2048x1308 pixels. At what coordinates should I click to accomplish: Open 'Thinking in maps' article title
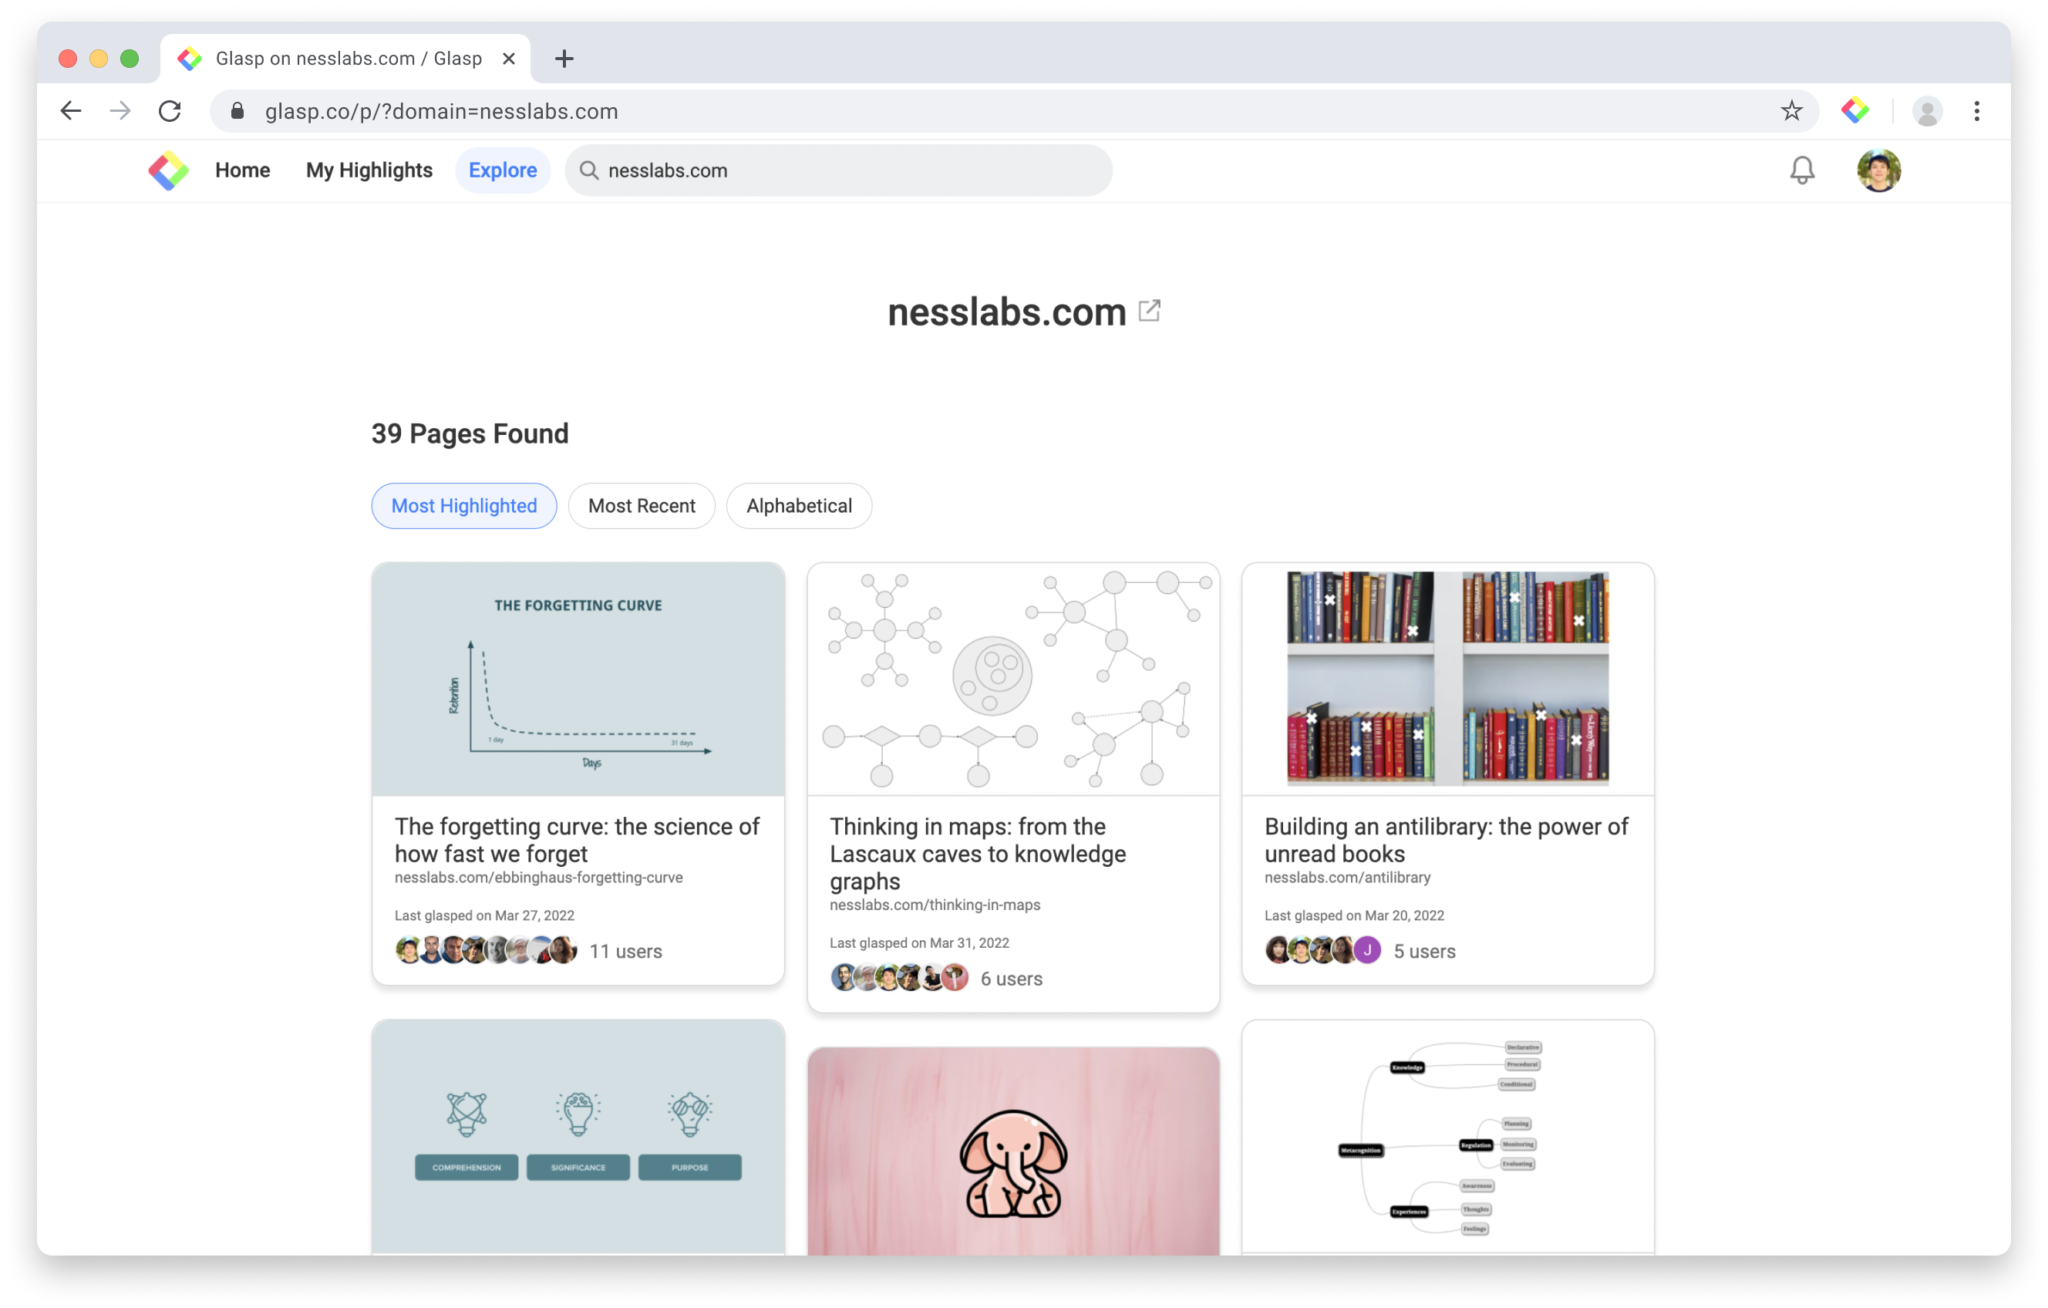pyautogui.click(x=978, y=854)
